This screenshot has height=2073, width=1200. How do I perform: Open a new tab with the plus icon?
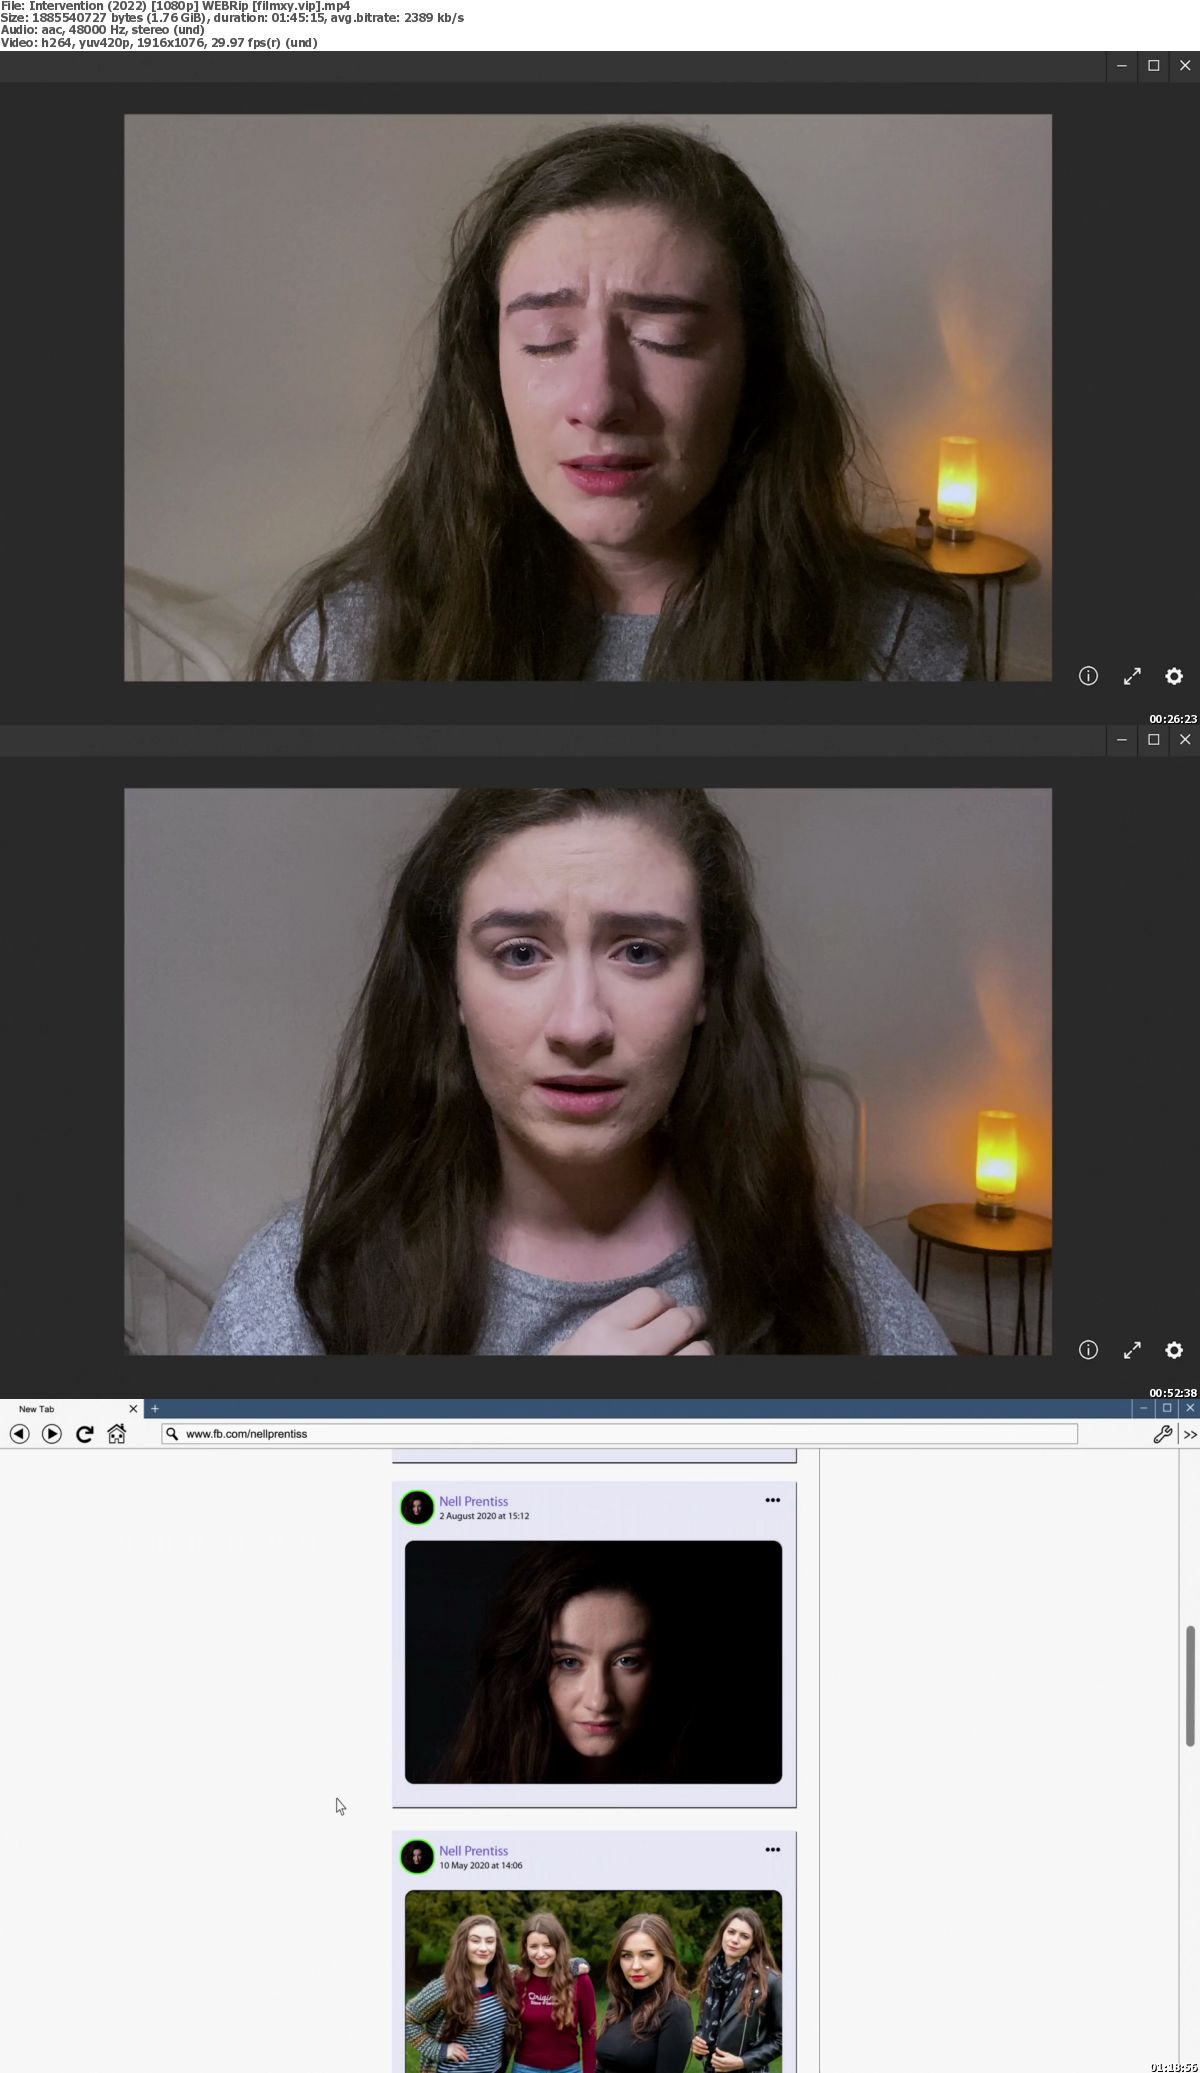[x=155, y=1408]
